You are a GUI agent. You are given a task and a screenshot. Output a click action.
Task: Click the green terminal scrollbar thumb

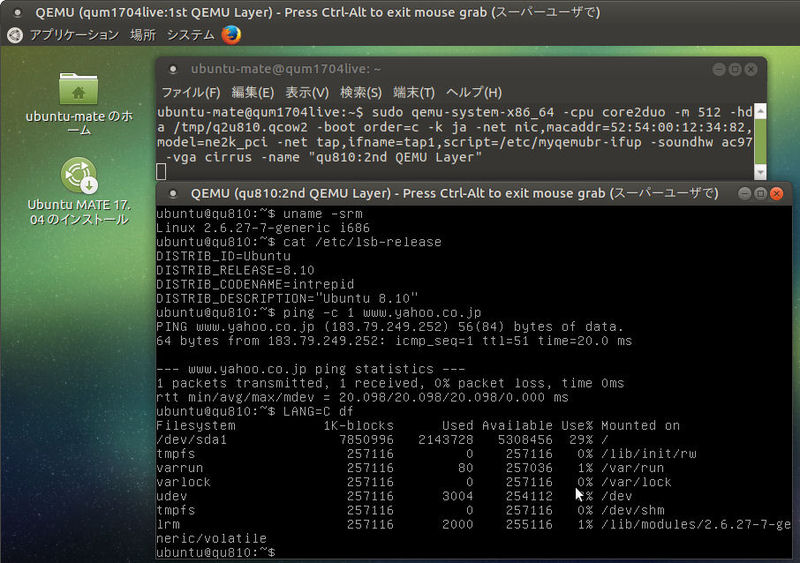click(760, 141)
